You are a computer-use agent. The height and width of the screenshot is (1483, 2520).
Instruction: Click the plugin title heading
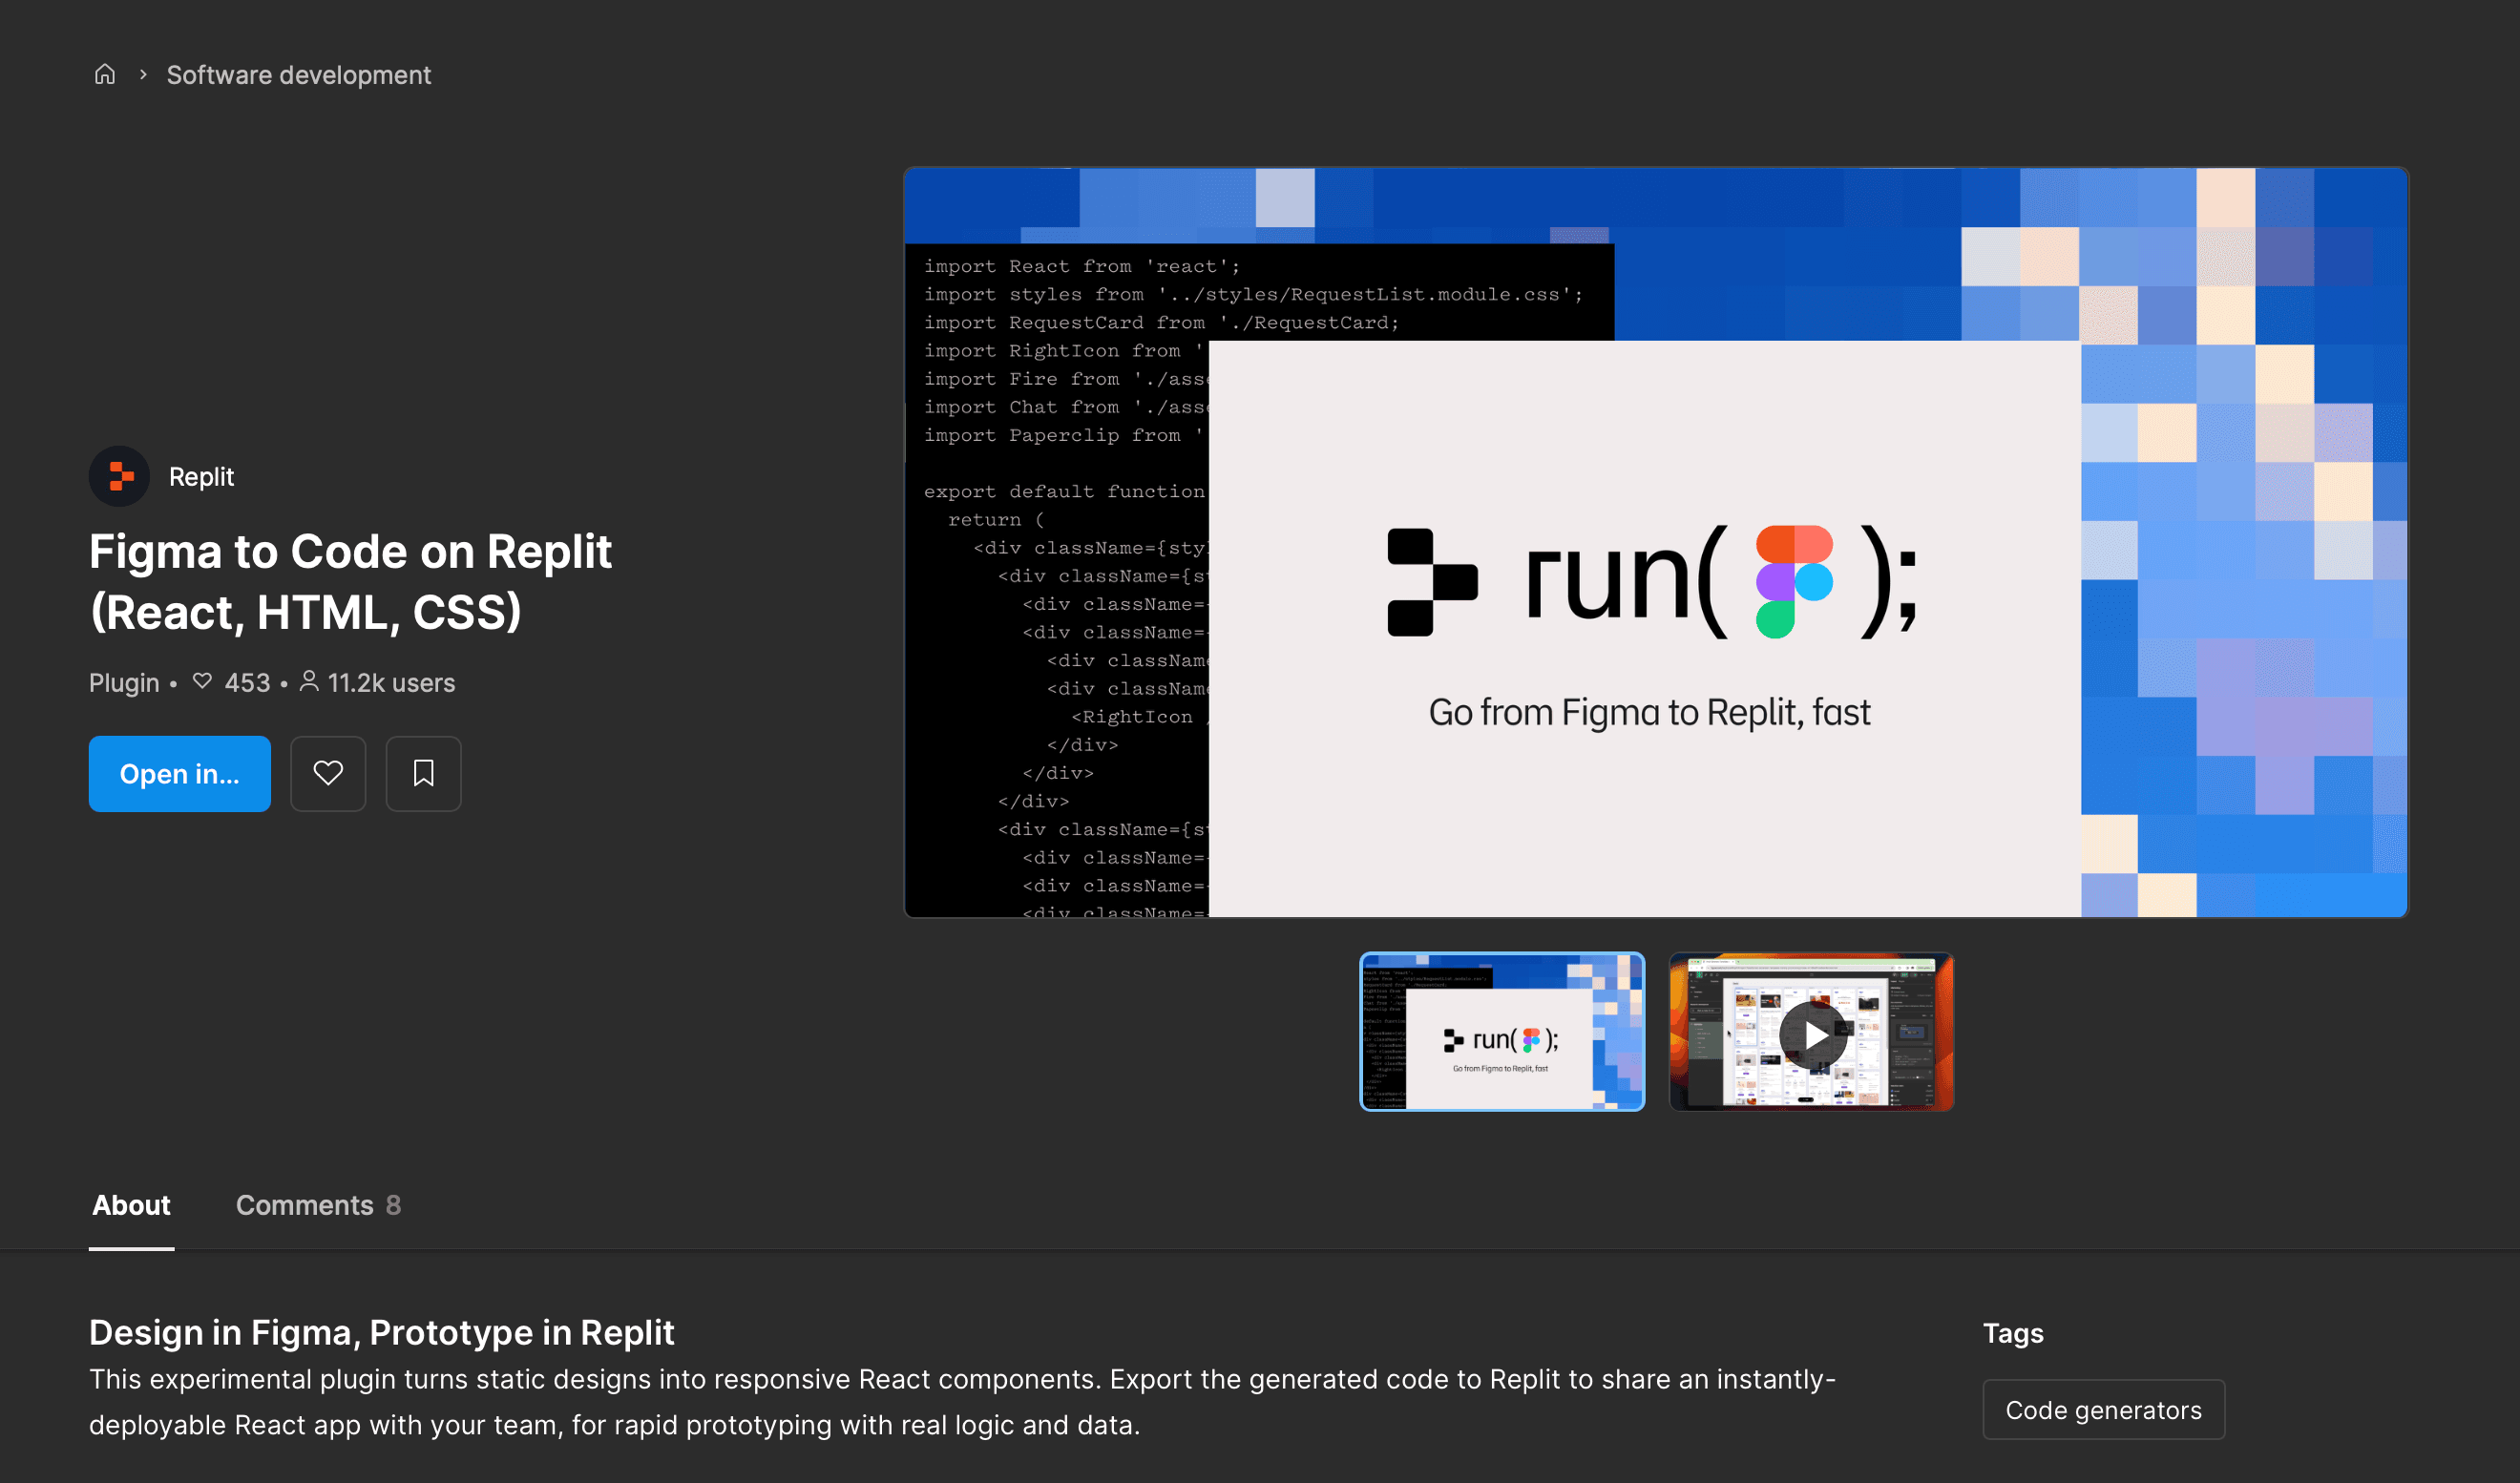350,582
